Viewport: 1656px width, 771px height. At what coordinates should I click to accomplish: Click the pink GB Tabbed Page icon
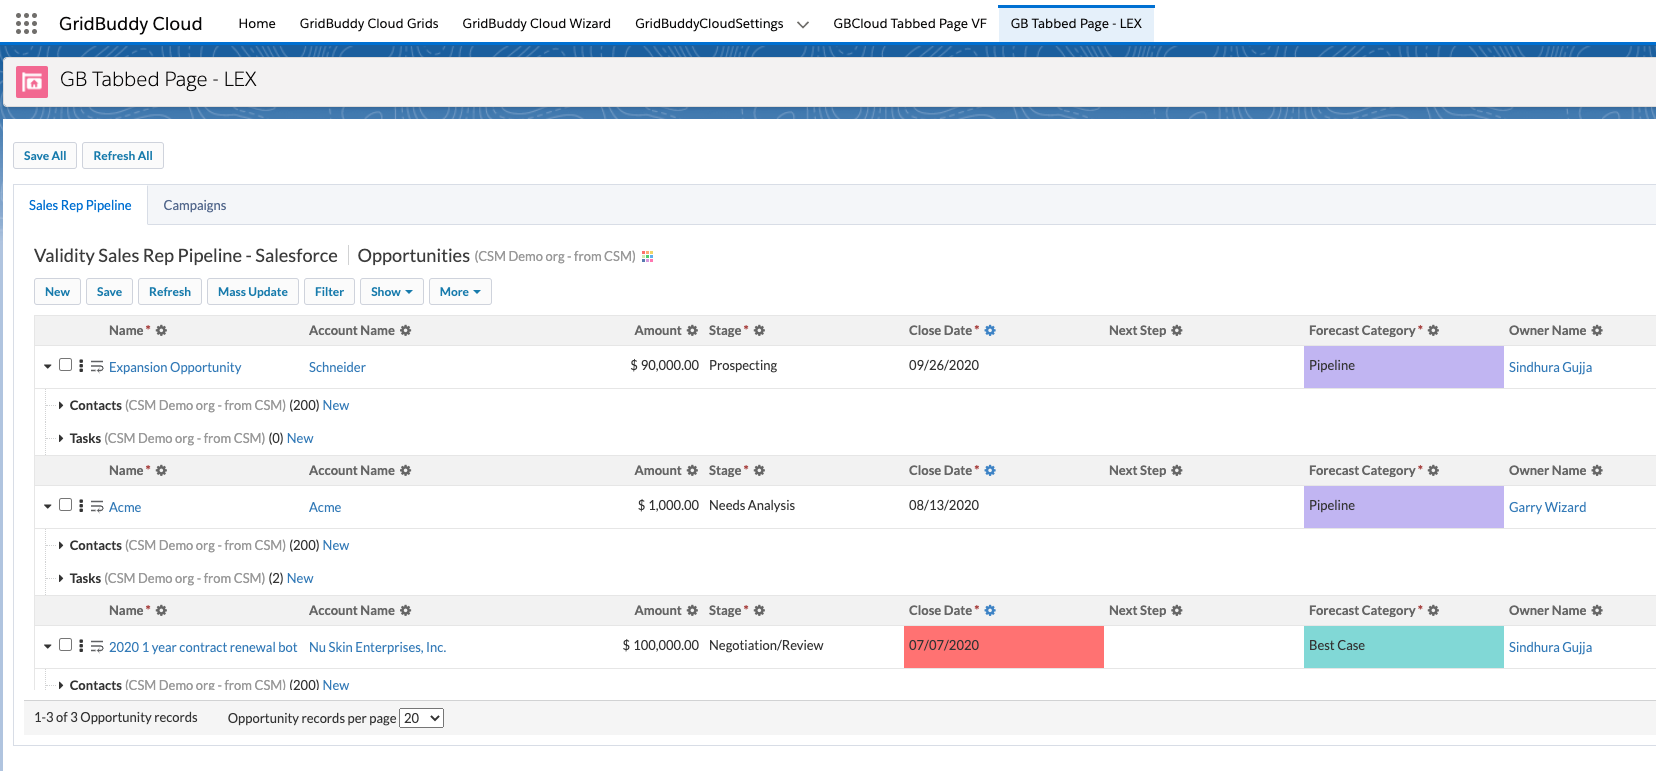point(32,81)
